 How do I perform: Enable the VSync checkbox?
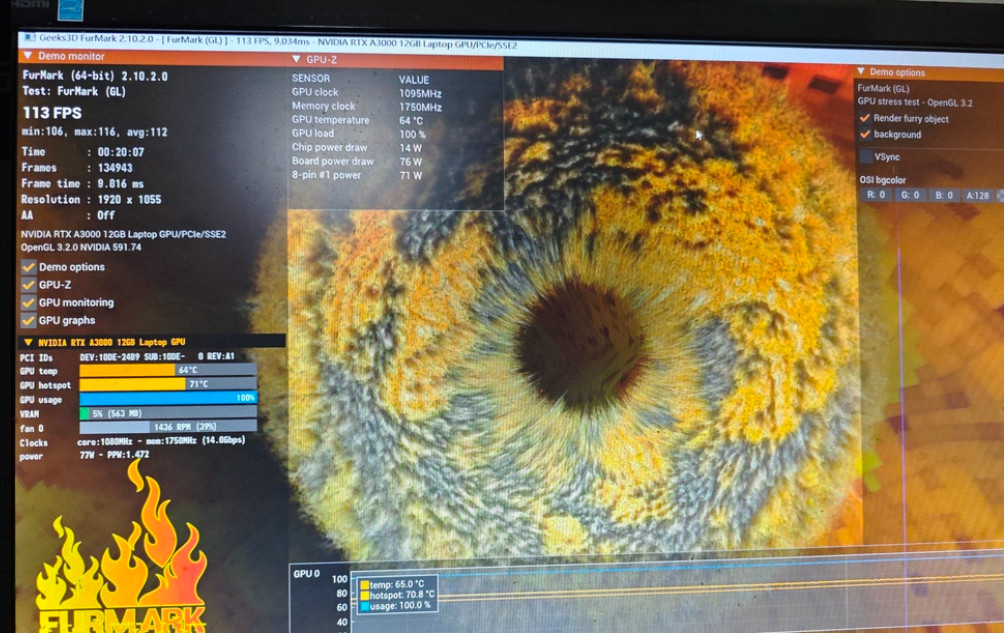click(x=866, y=157)
